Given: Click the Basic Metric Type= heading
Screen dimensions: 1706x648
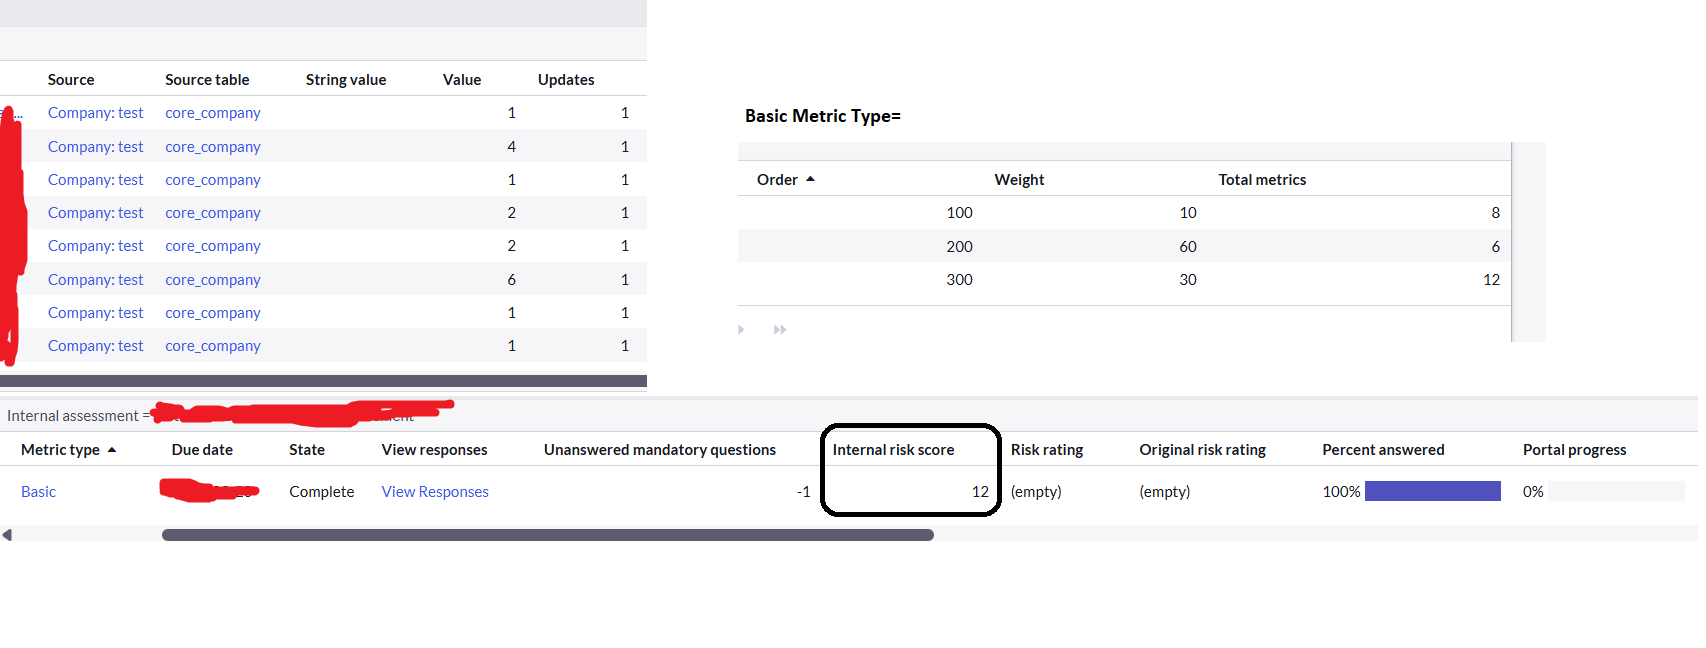Looking at the screenshot, I should [822, 116].
